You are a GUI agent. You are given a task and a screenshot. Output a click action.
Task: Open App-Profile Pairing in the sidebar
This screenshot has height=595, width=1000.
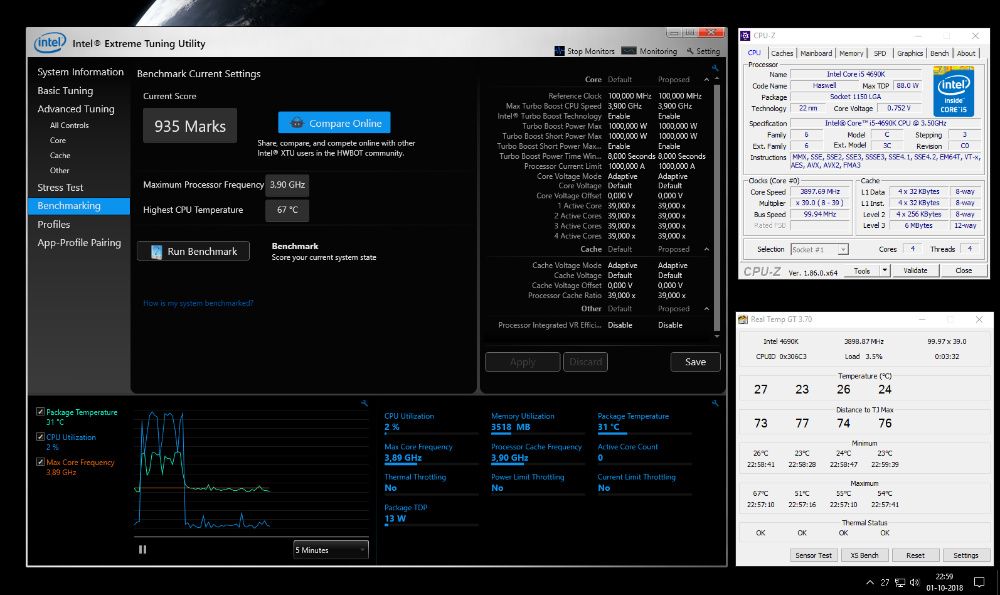[79, 243]
